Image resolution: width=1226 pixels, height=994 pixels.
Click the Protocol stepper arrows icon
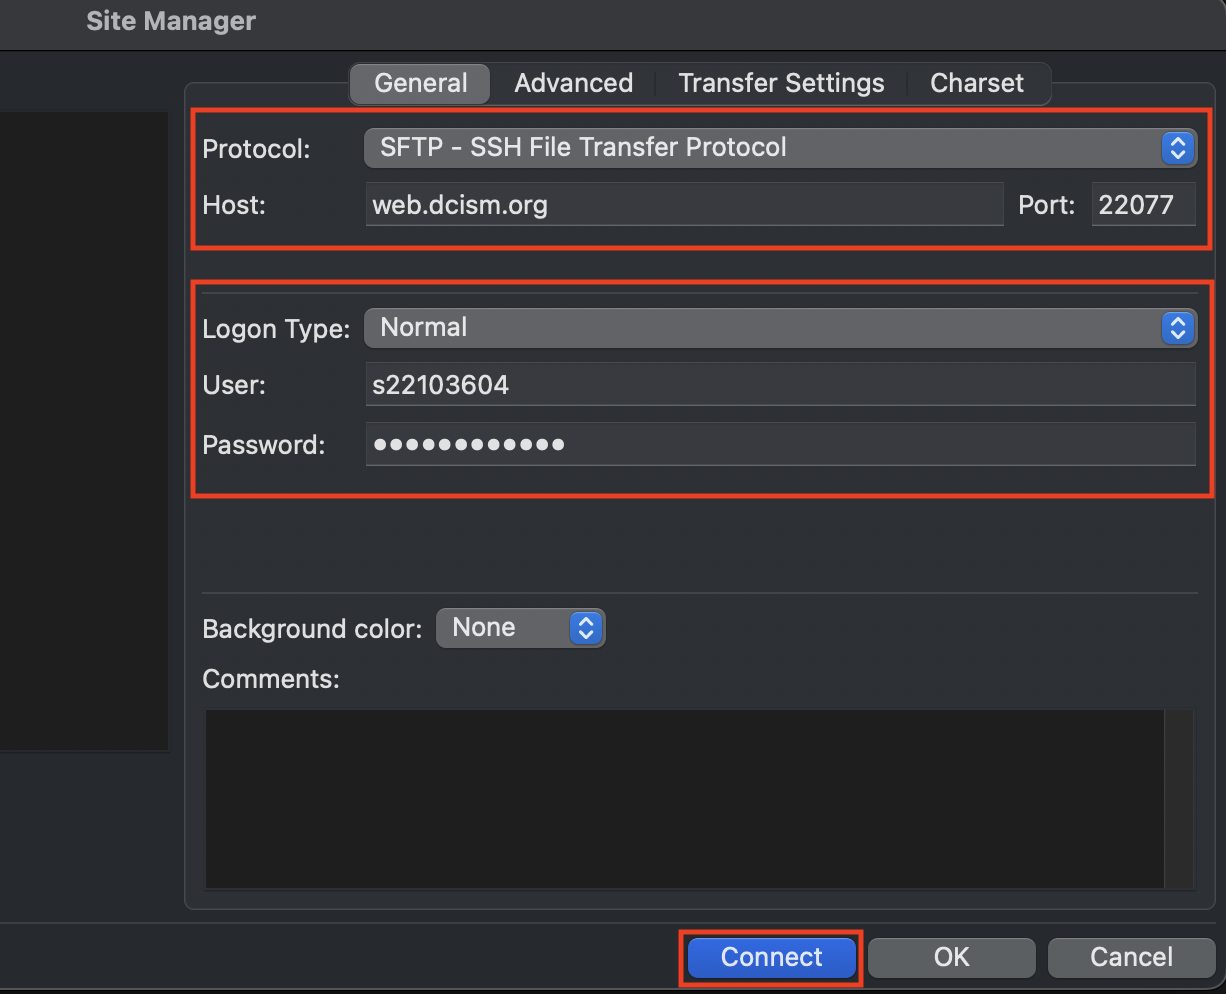click(1178, 148)
